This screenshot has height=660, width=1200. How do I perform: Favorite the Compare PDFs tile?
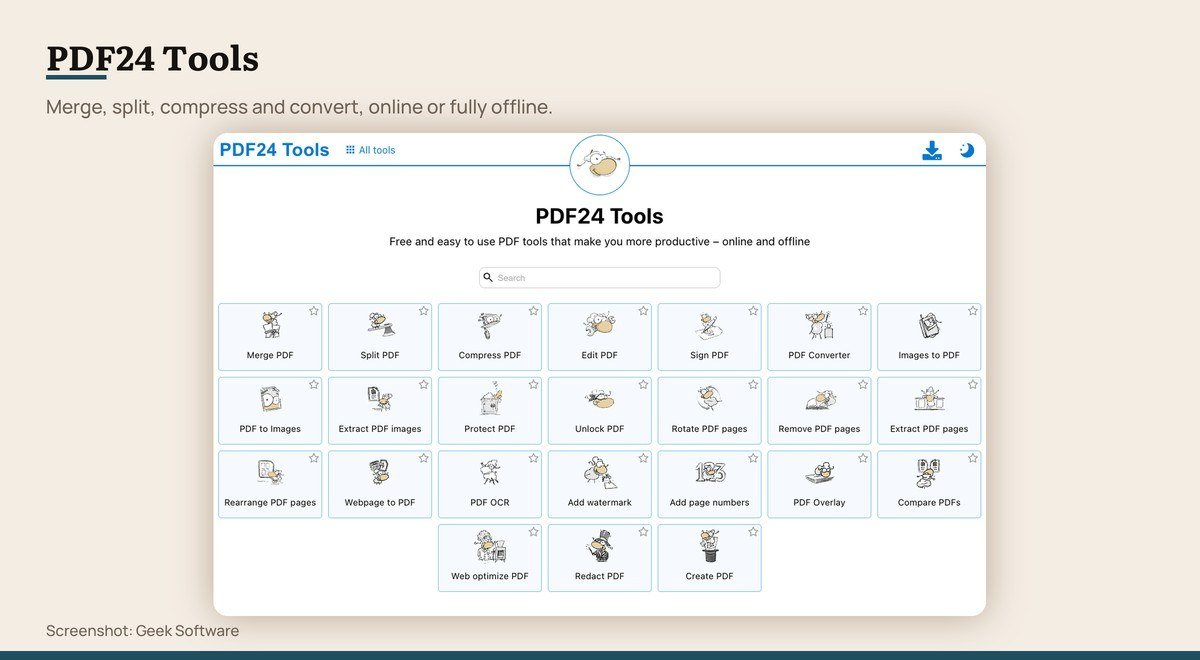pyautogui.click(x=973, y=458)
